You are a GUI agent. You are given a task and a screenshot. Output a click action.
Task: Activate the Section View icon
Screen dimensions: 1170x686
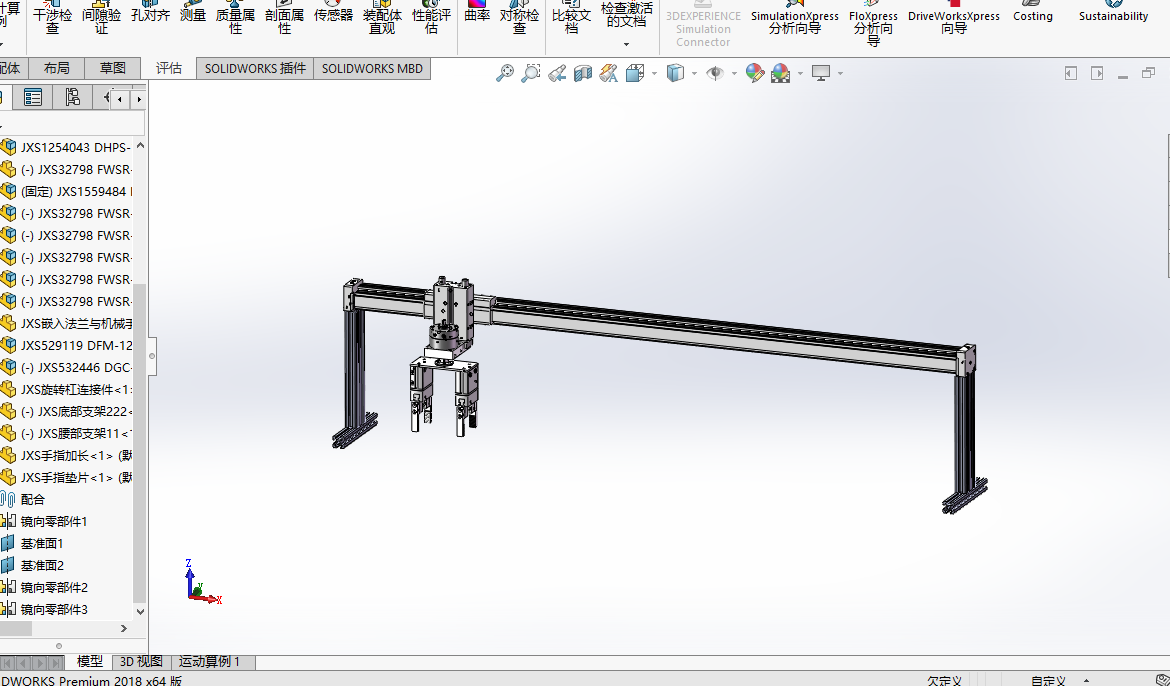pos(582,73)
